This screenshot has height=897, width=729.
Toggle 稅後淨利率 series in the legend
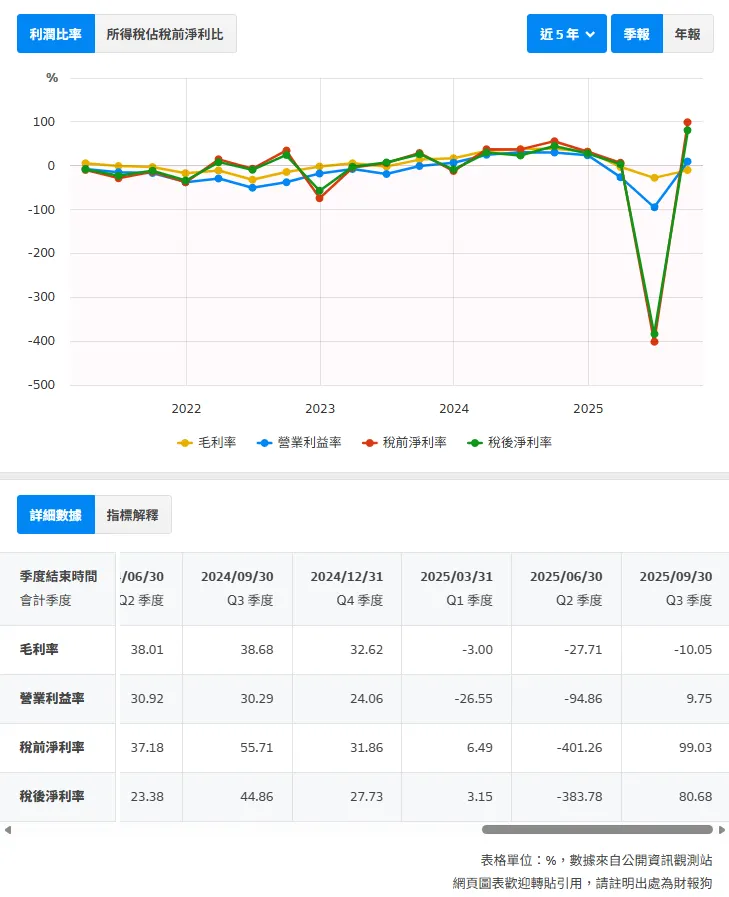510,442
